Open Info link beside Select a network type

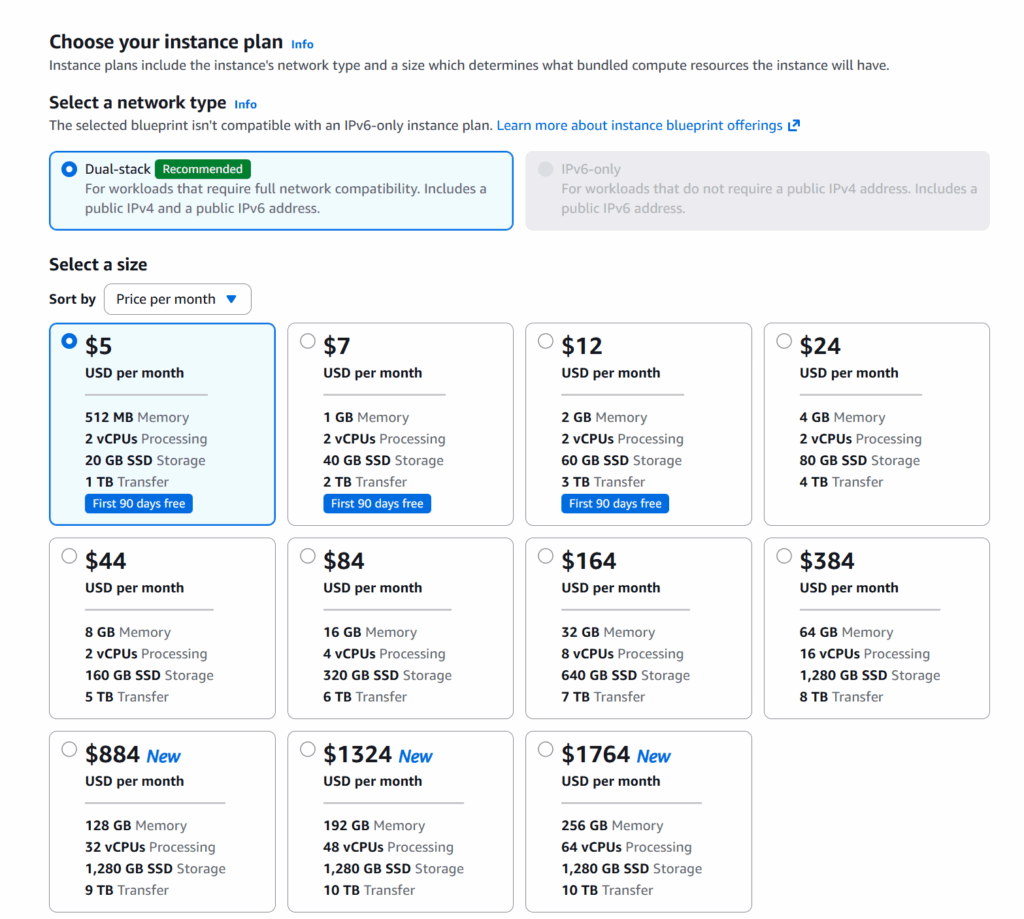(x=245, y=104)
